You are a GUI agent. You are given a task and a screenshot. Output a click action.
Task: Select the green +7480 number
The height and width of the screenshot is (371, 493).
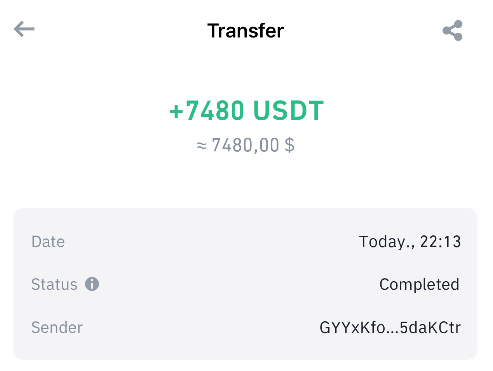tap(206, 110)
